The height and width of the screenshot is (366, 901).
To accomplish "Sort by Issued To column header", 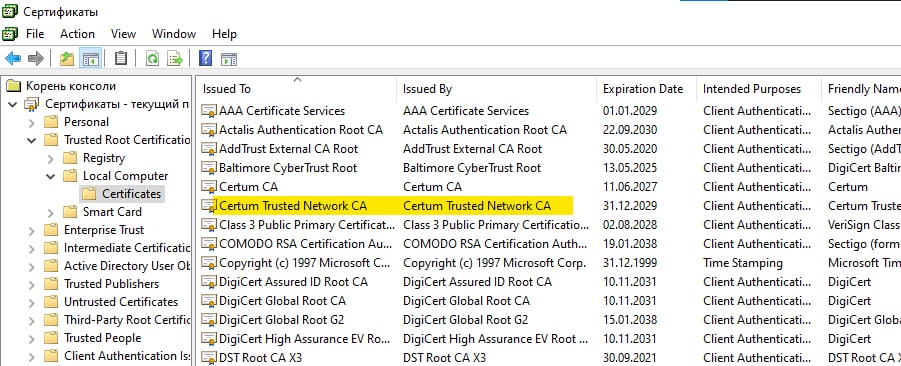I will click(x=297, y=89).
